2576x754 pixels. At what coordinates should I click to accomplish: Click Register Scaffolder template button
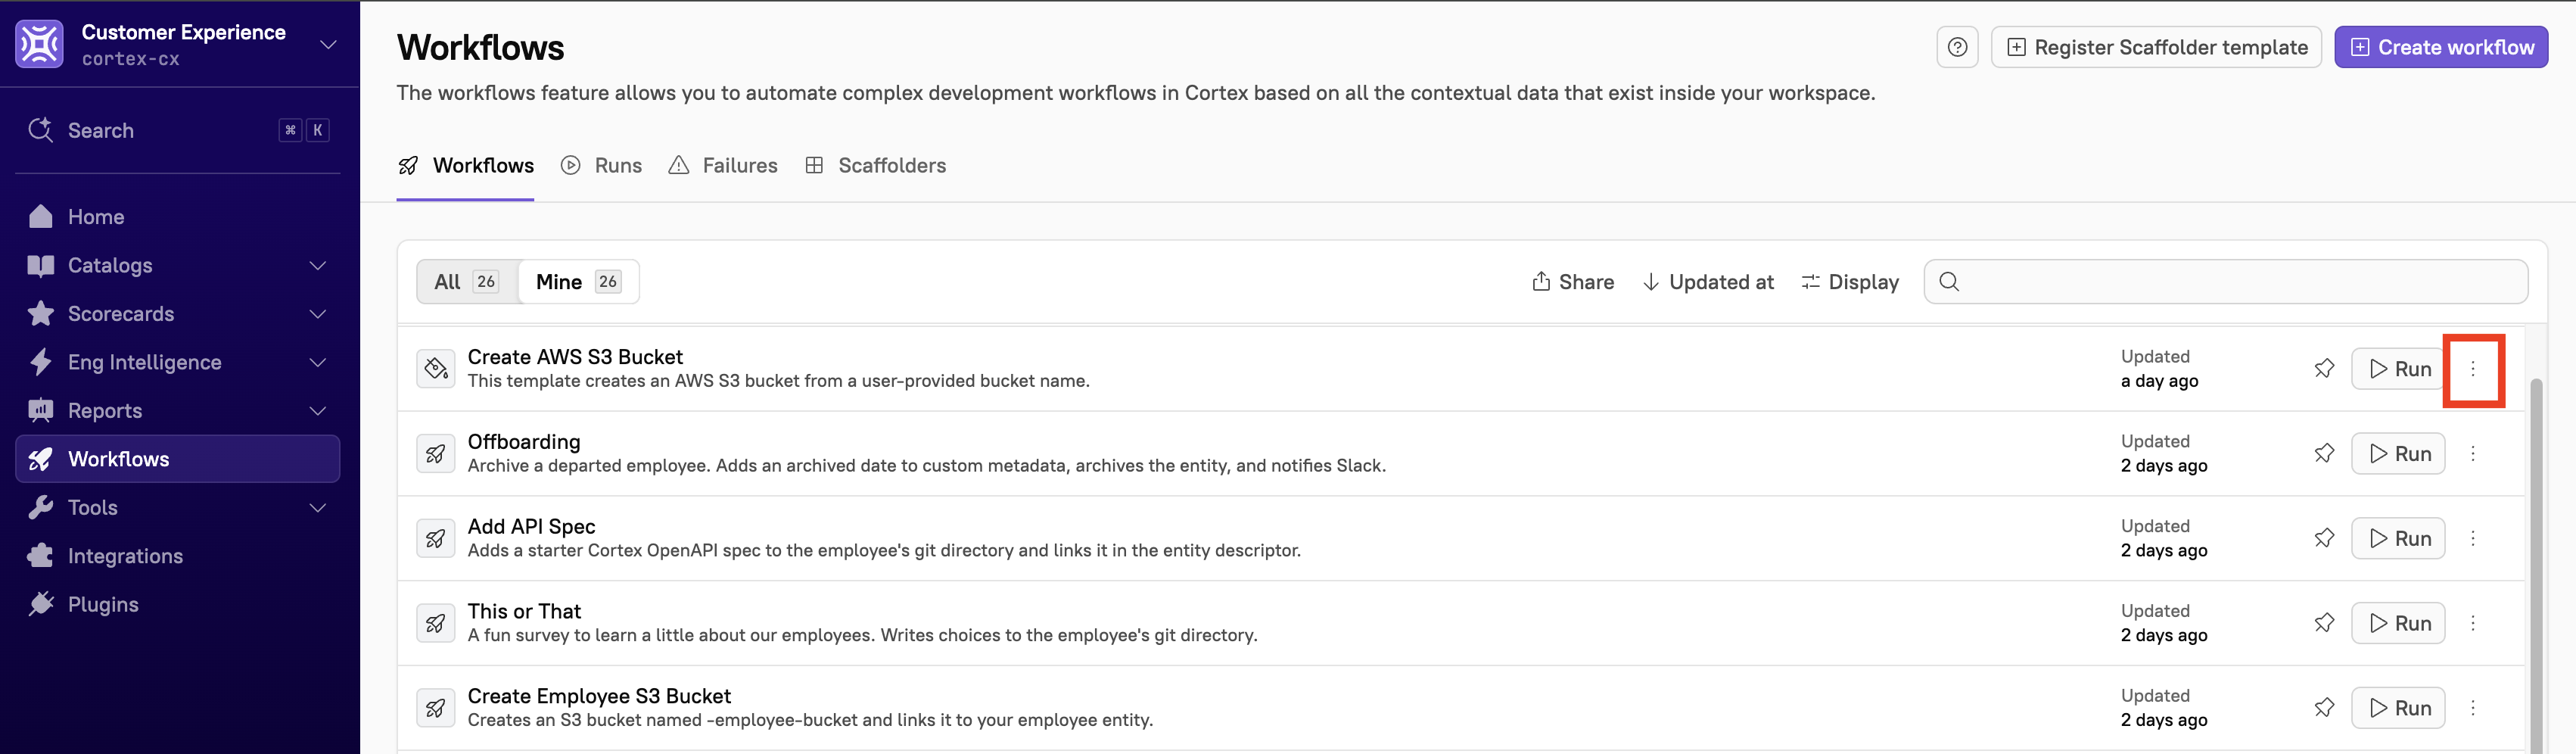click(2156, 47)
